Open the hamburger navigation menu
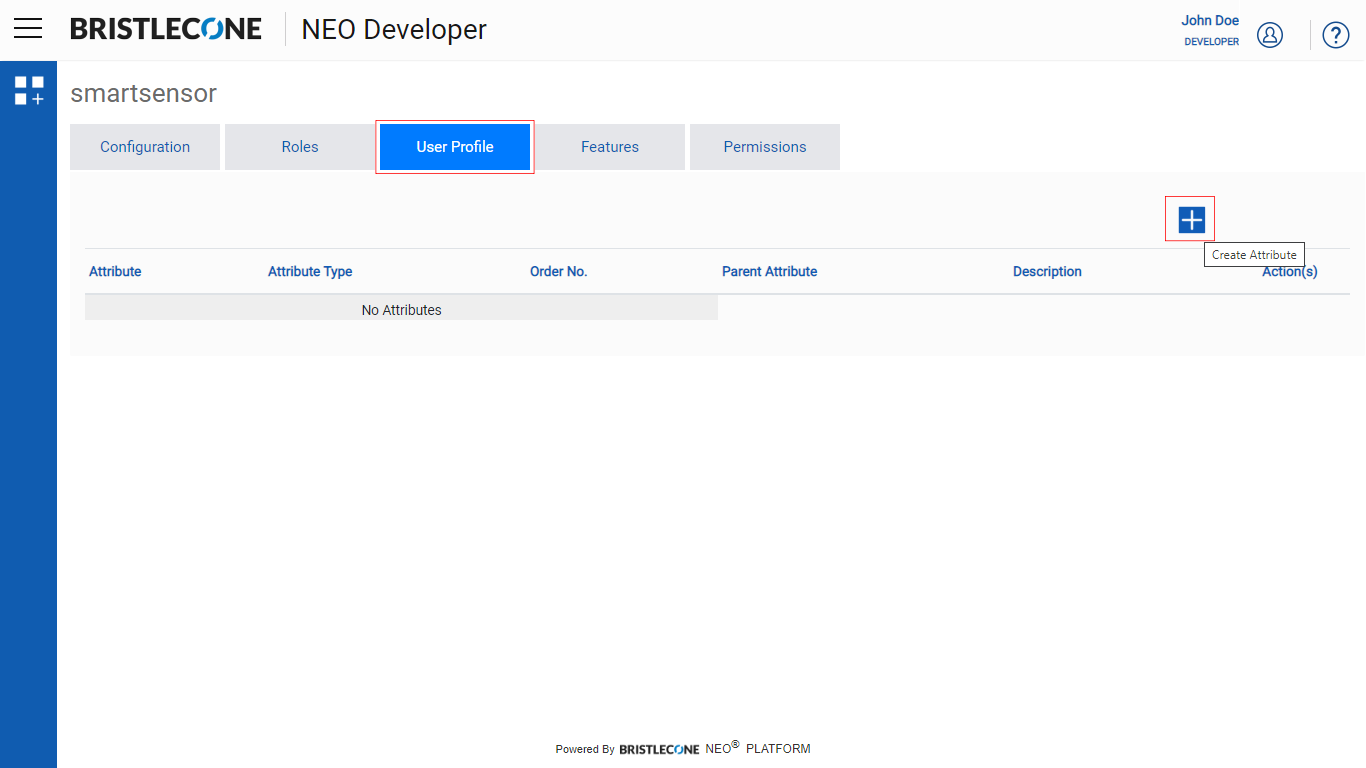Image resolution: width=1366 pixels, height=768 pixels. [28, 29]
